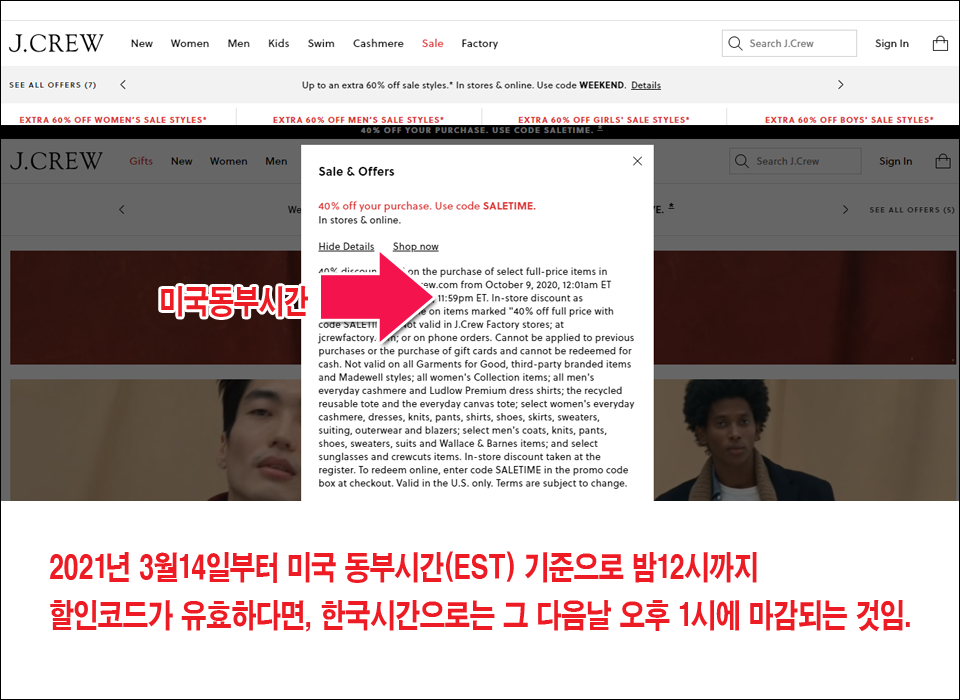Open the Kids menu in top navigation
The height and width of the screenshot is (700, 960).
point(279,43)
